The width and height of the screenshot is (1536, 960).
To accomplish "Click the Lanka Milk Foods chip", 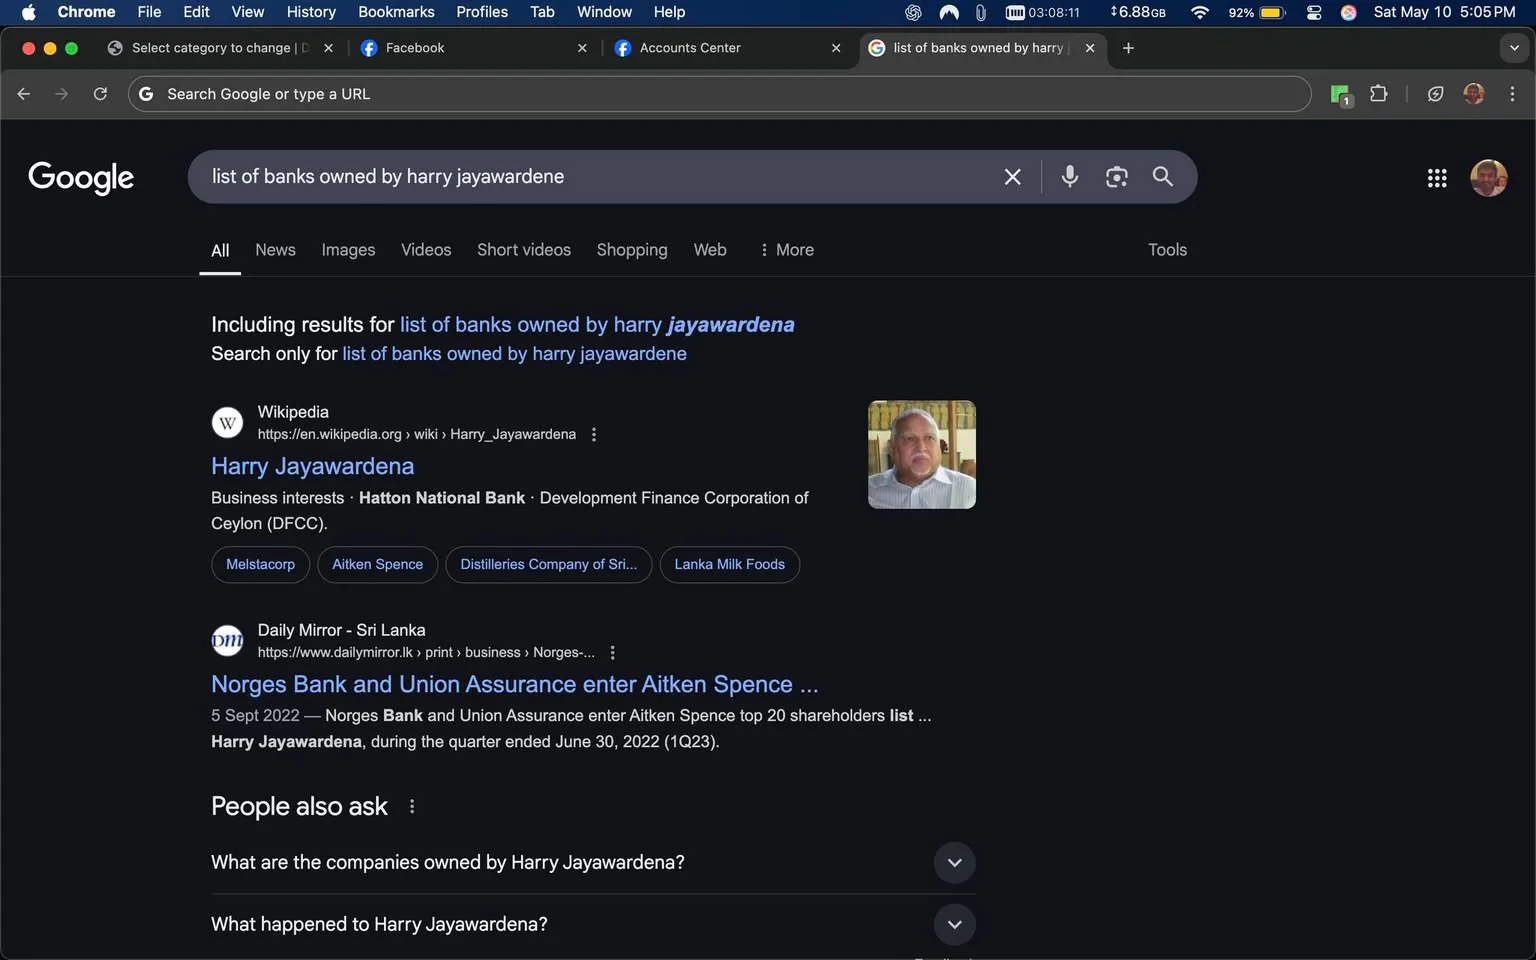I will click(729, 565).
